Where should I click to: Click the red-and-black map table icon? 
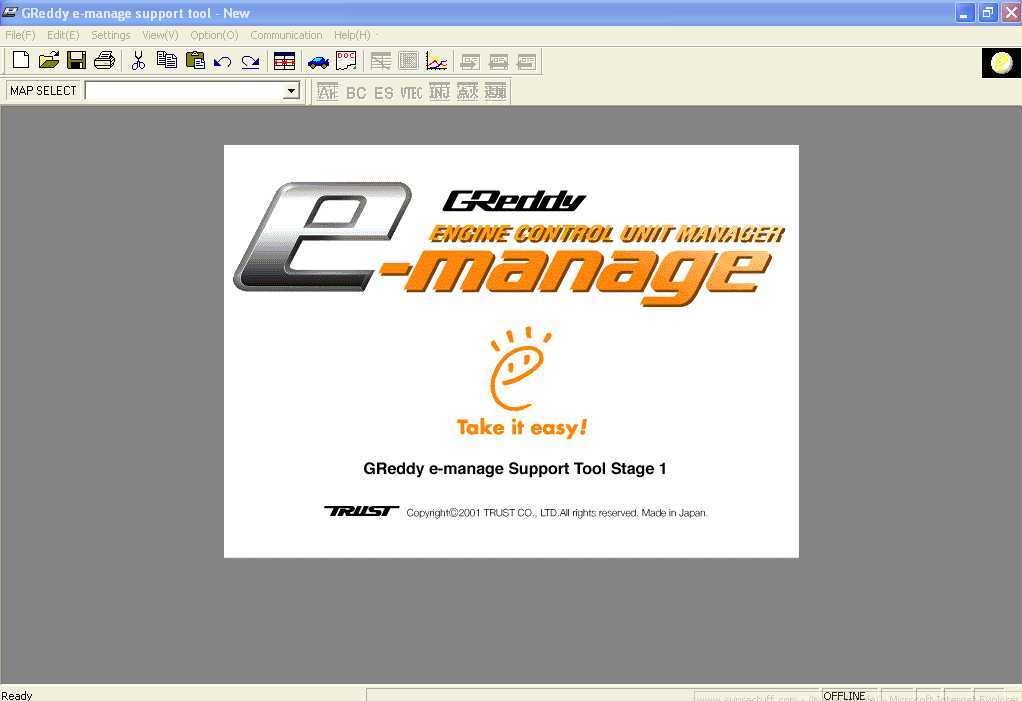[x=284, y=61]
